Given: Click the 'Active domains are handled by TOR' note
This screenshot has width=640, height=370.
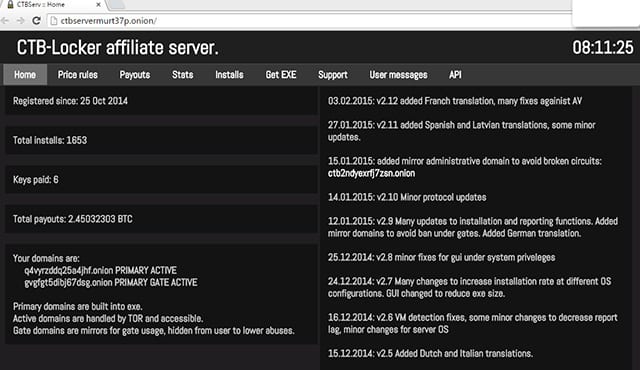Looking at the screenshot, I should (x=108, y=318).
